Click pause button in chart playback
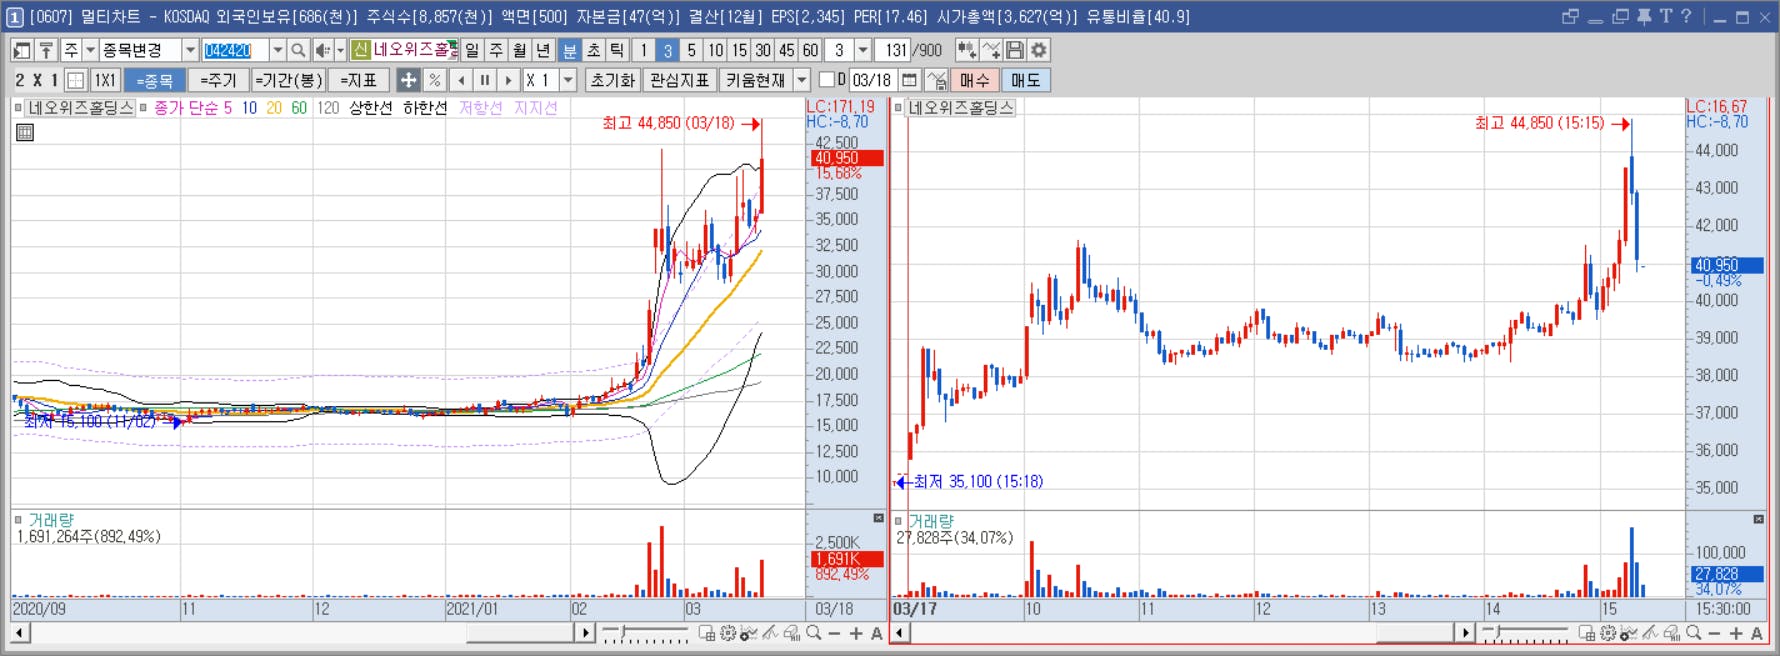This screenshot has width=1780, height=656. tap(485, 80)
